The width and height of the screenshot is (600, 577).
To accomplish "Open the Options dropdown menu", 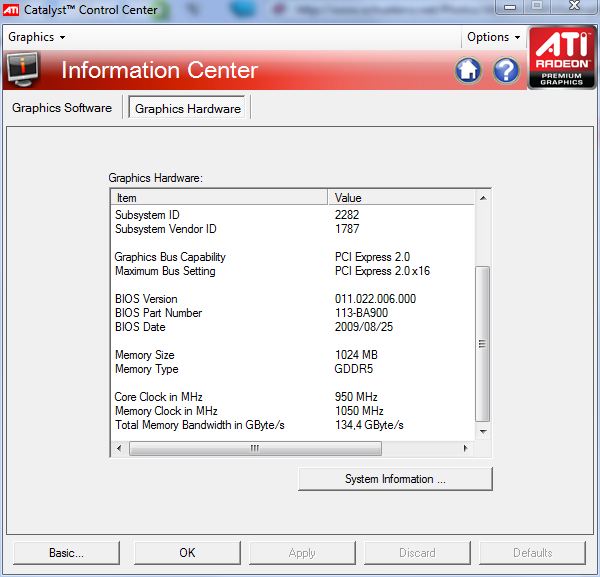I will coord(494,37).
